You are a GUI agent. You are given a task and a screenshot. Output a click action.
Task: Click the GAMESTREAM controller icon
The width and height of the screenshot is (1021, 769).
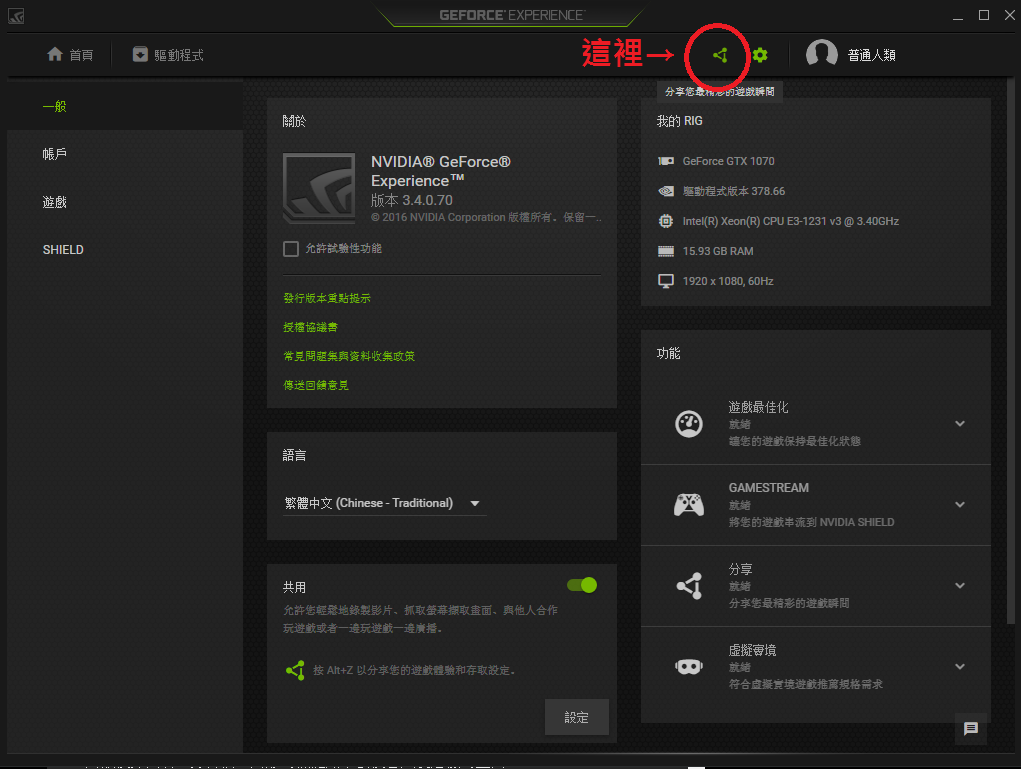[x=689, y=505]
